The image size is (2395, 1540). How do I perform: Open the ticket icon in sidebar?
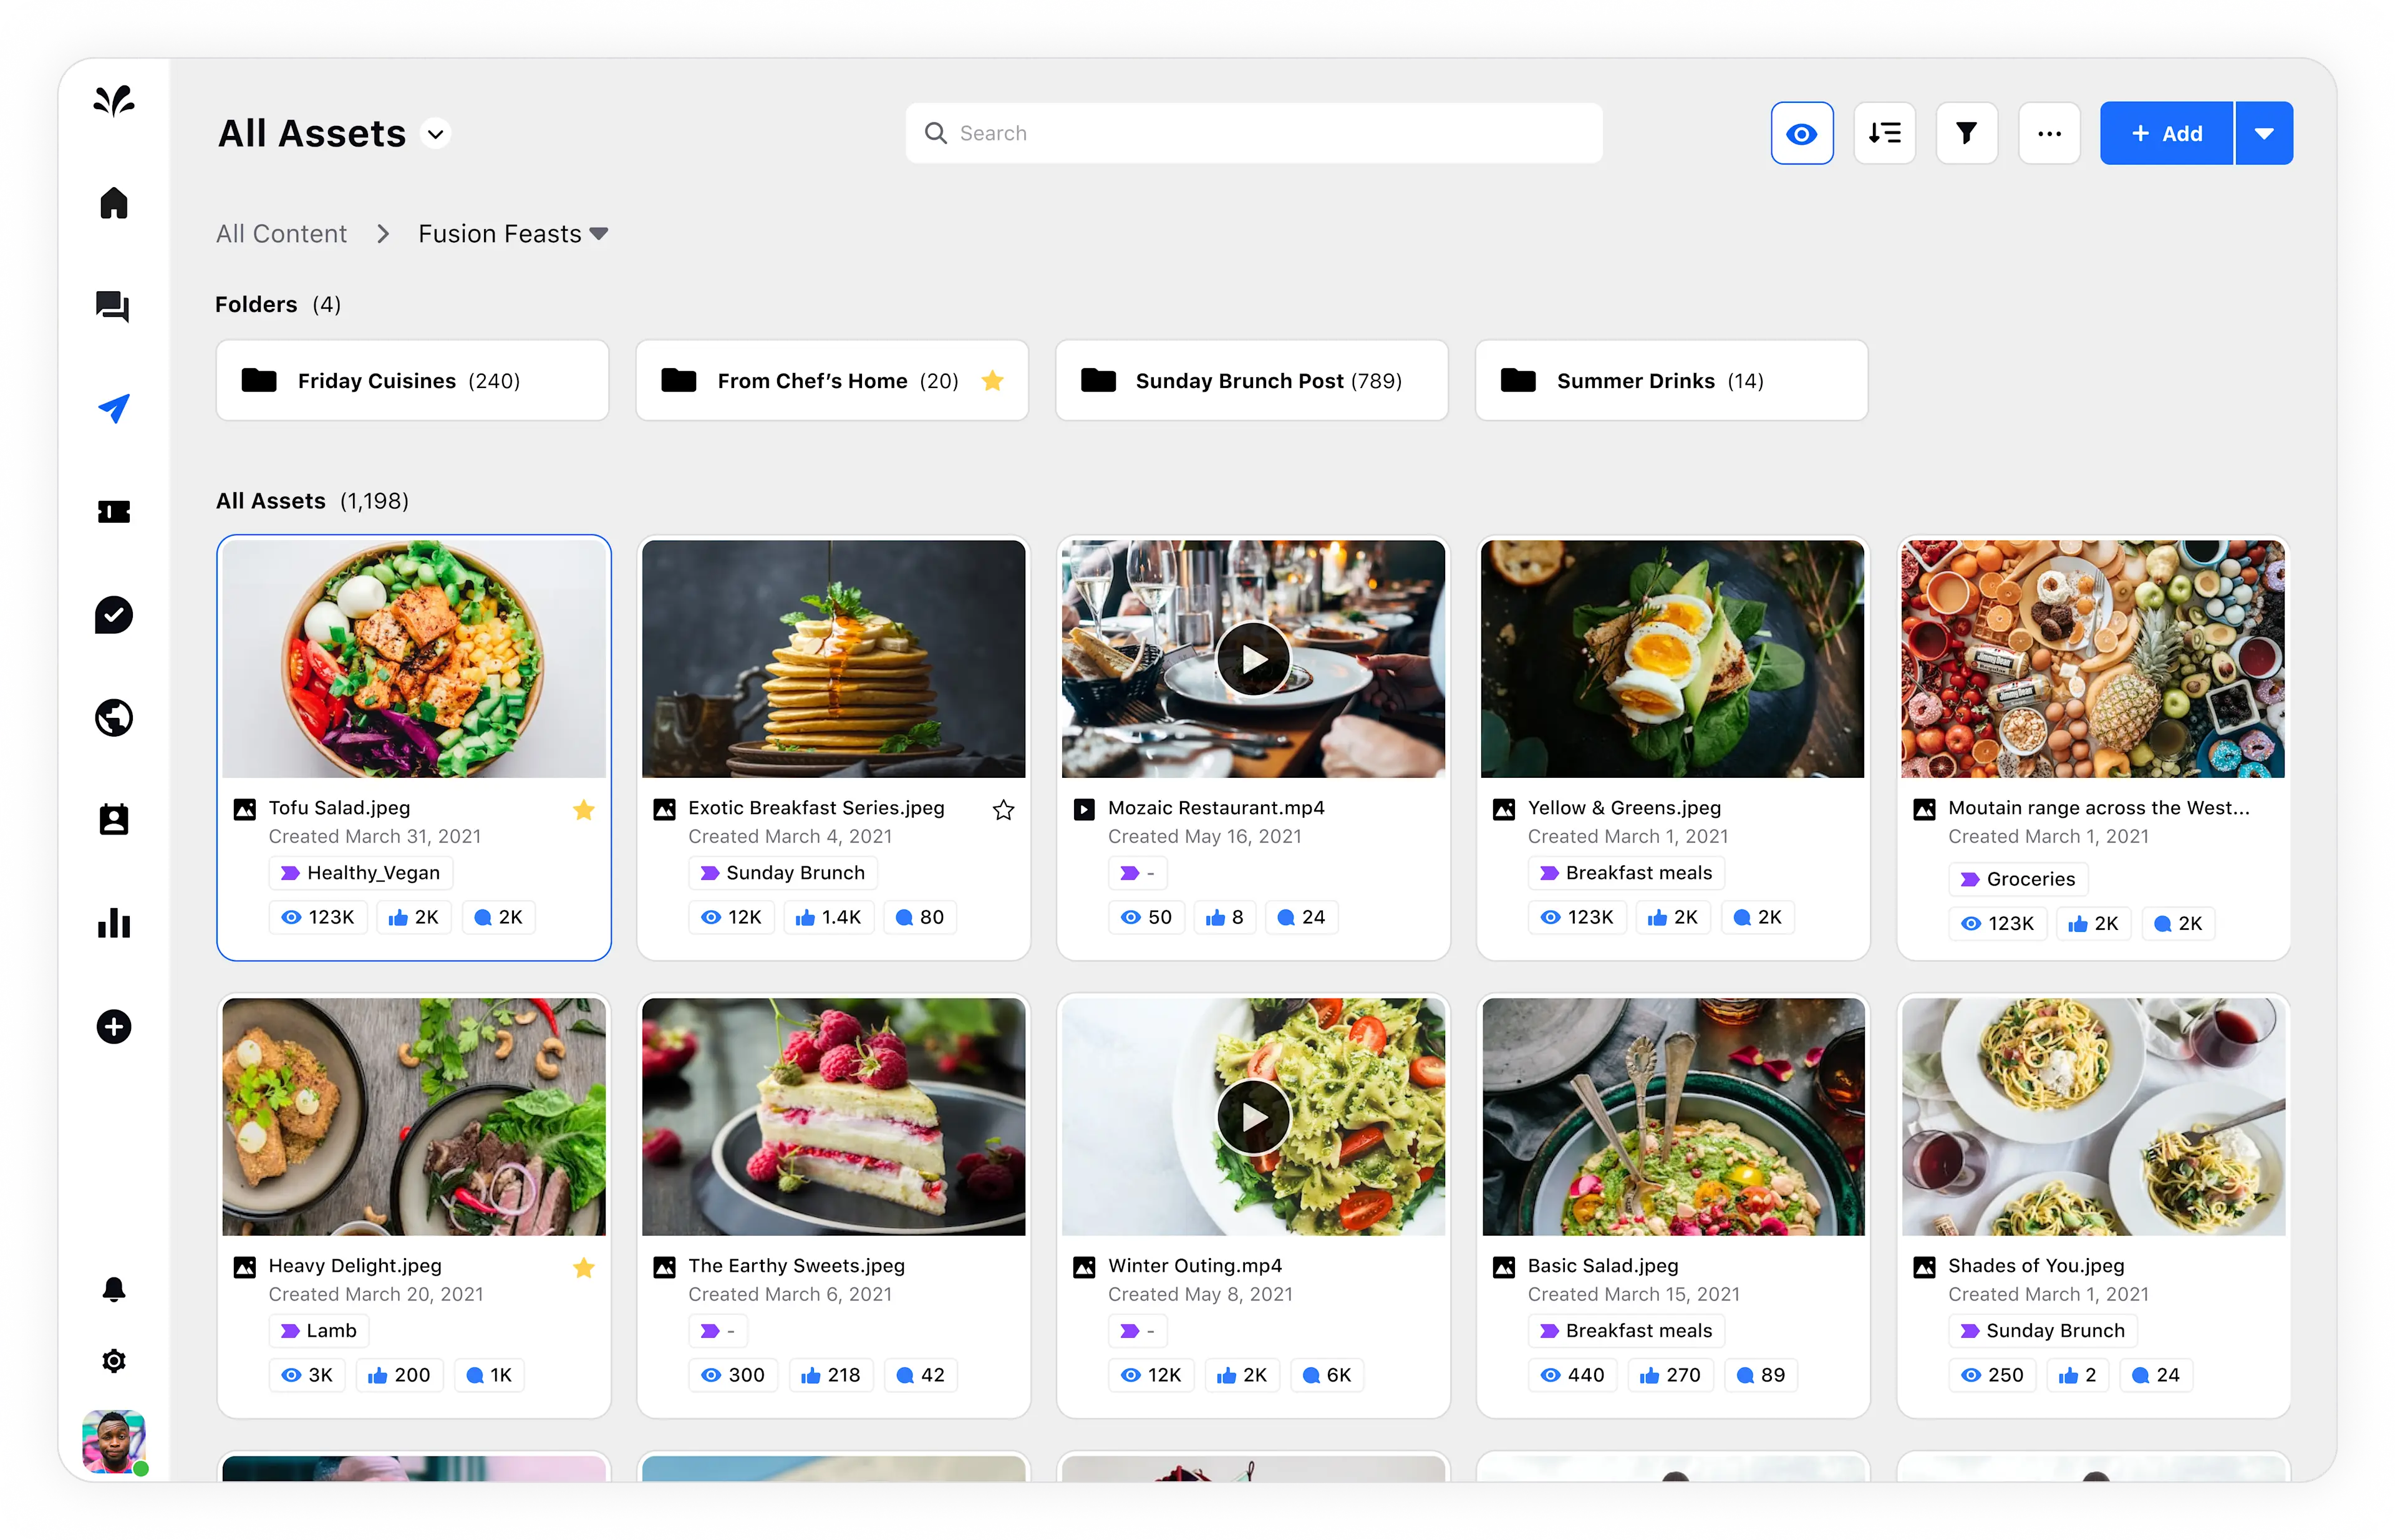tap(114, 512)
